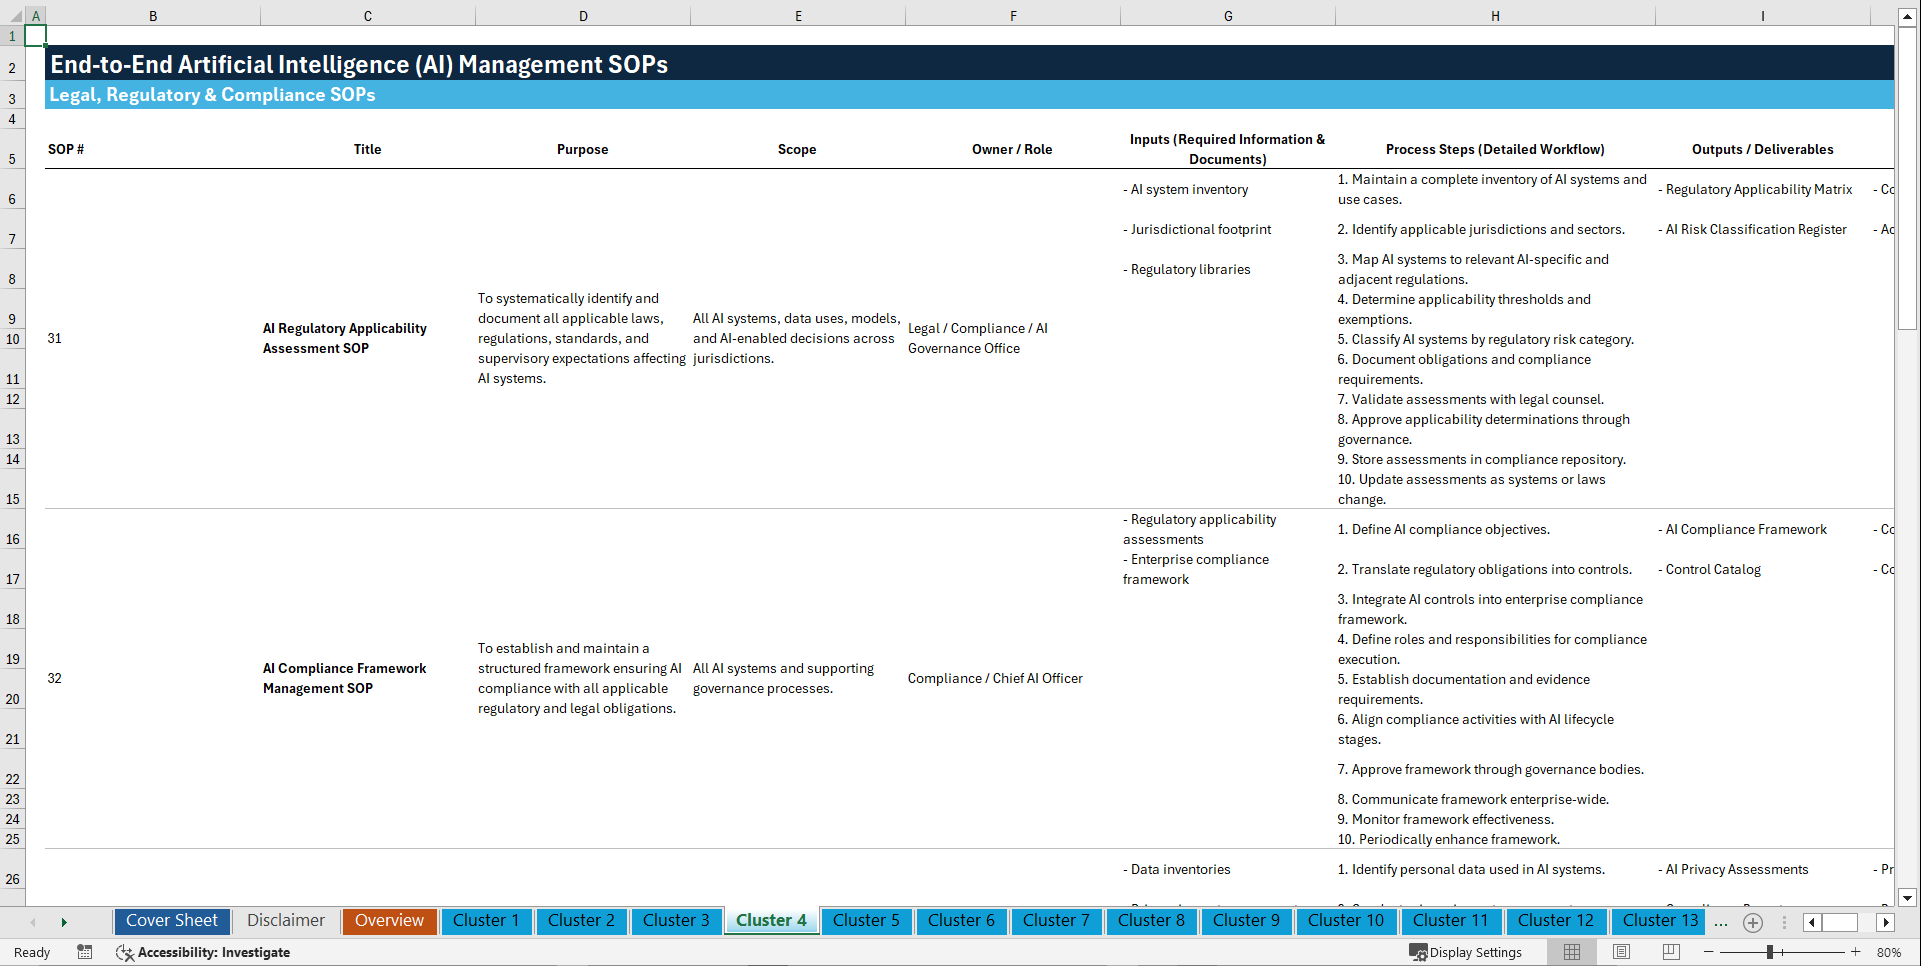Switch to Page Layout view icon
1921x966 pixels.
pos(1621,952)
